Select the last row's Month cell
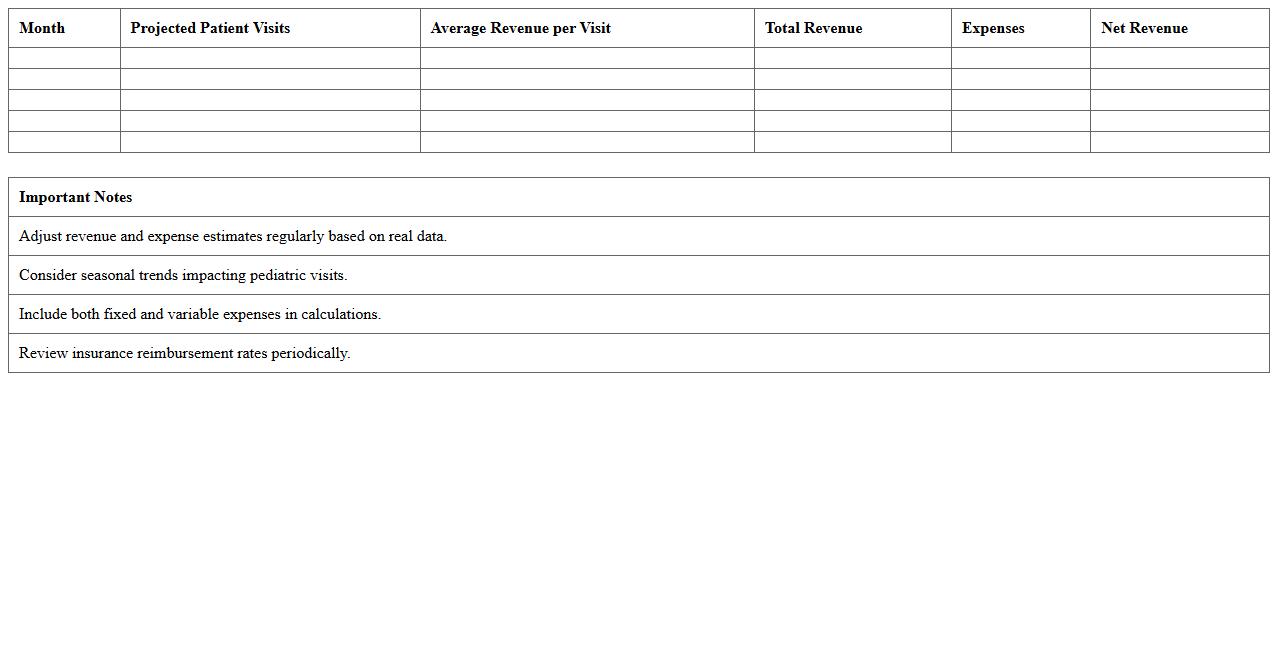1278x650 pixels. click(64, 141)
